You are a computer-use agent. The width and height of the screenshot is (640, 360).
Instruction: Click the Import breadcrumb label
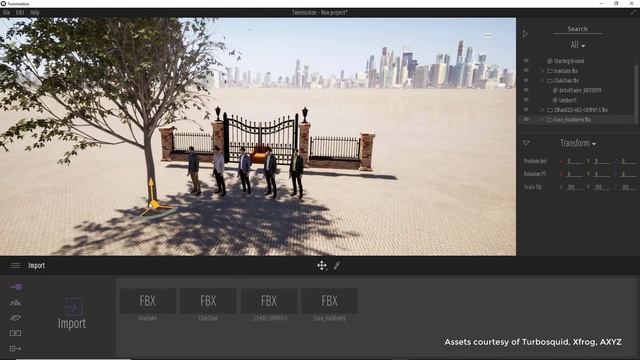pyautogui.click(x=37, y=266)
